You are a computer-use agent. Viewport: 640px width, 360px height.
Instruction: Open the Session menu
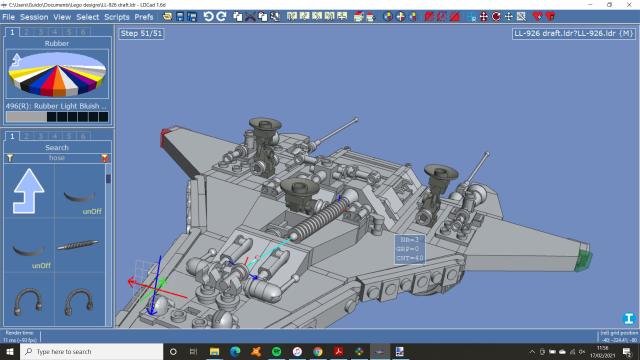click(x=34, y=17)
